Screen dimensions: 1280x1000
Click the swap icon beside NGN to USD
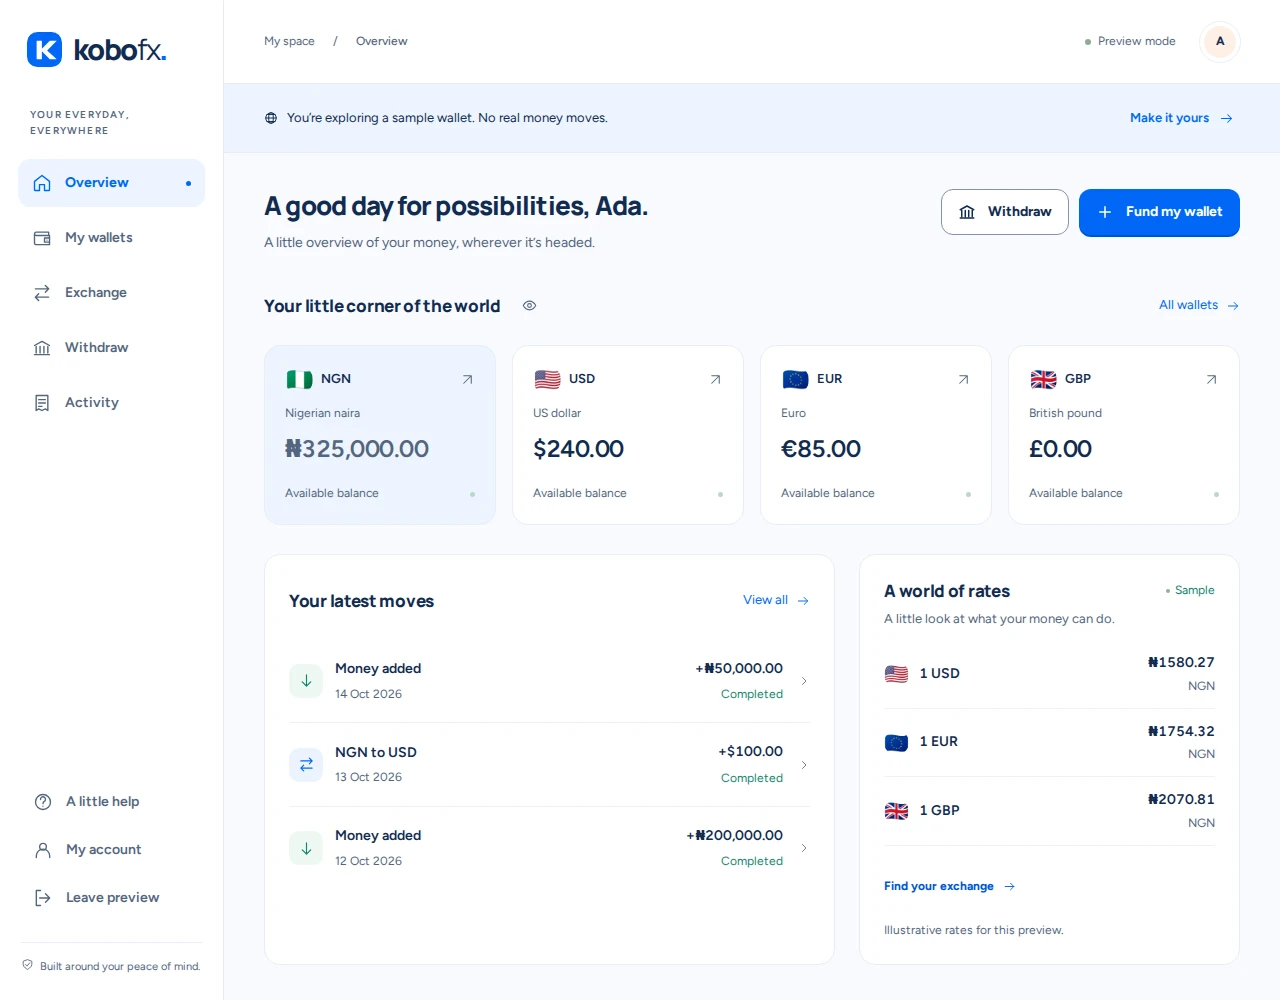point(306,765)
